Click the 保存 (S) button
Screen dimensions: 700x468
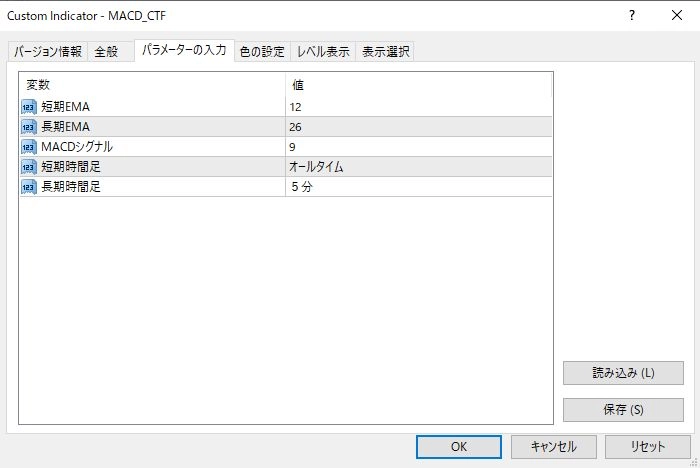coord(623,409)
